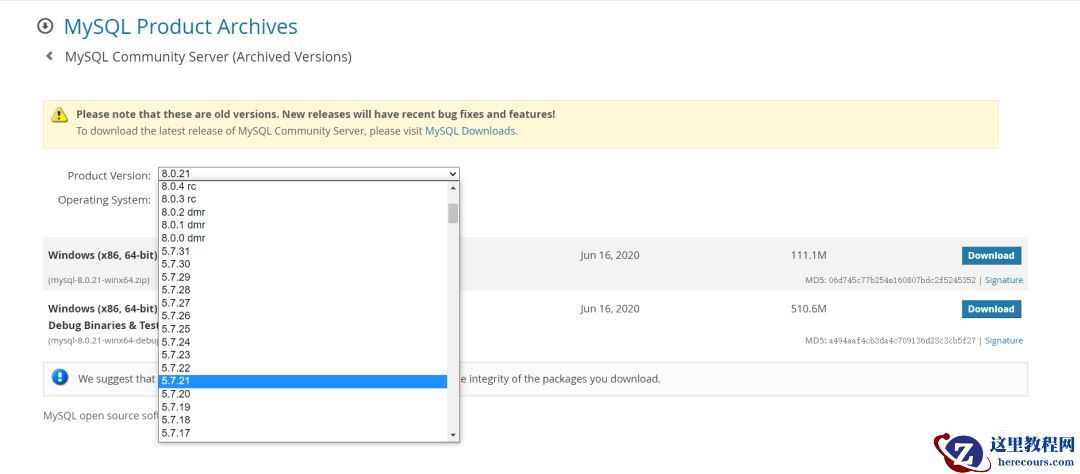The image size is (1080, 474).
Task: Choose version 5.7.22 option
Action: 303,369
